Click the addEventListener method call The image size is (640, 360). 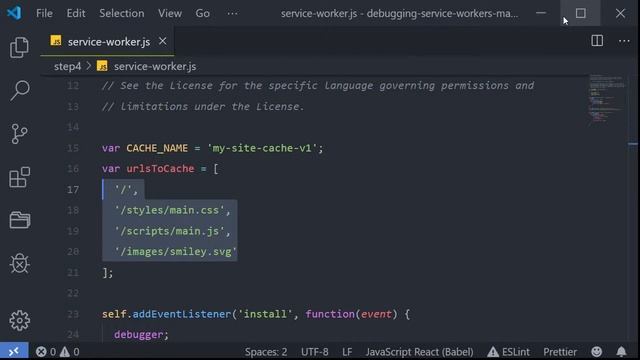(x=182, y=314)
